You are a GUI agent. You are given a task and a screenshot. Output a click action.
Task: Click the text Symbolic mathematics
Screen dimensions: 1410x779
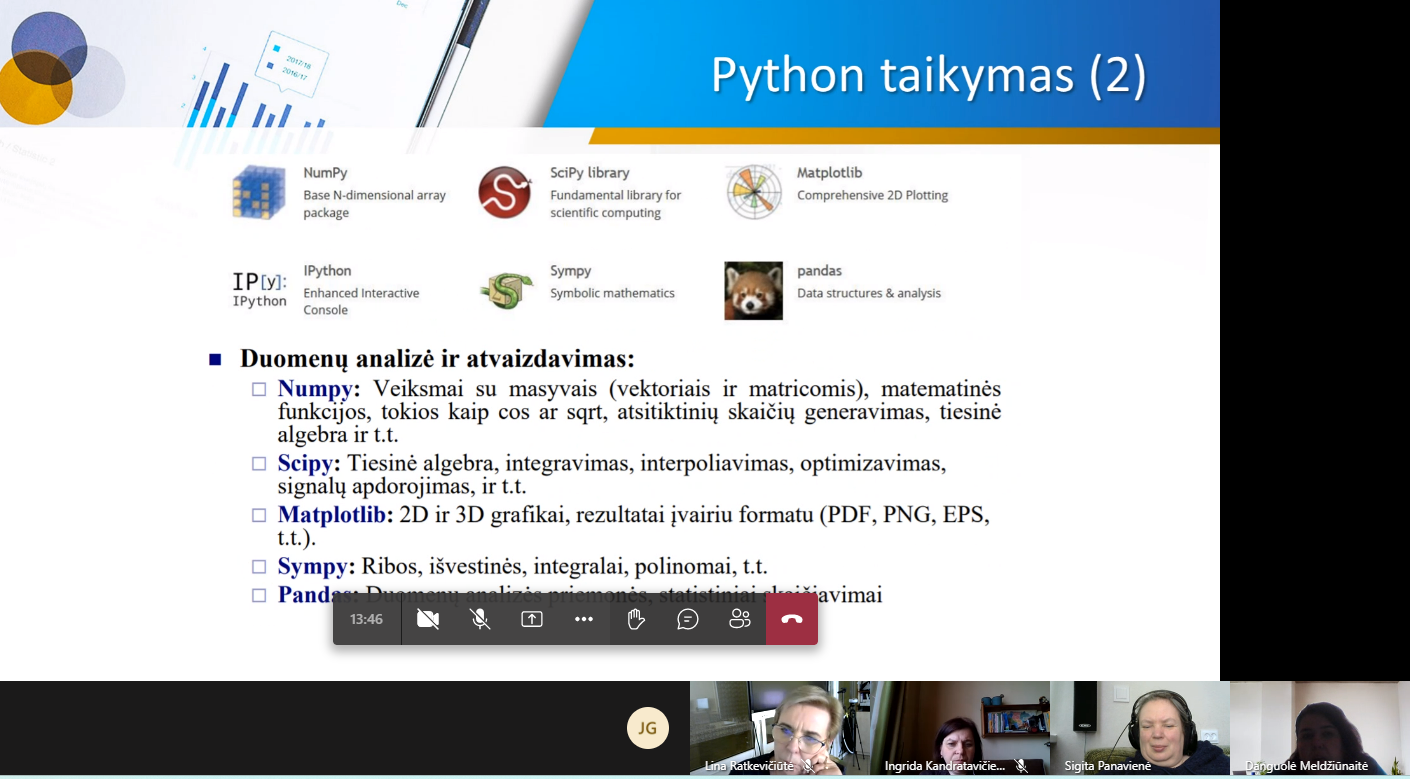click(x=612, y=293)
